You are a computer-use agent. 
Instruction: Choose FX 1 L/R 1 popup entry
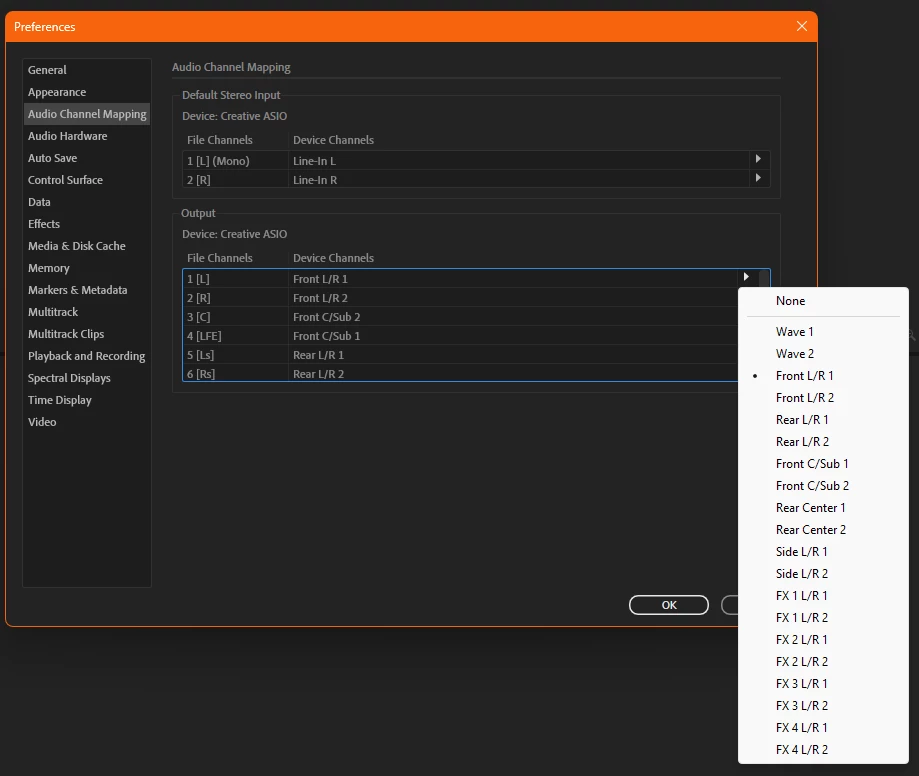click(823, 595)
